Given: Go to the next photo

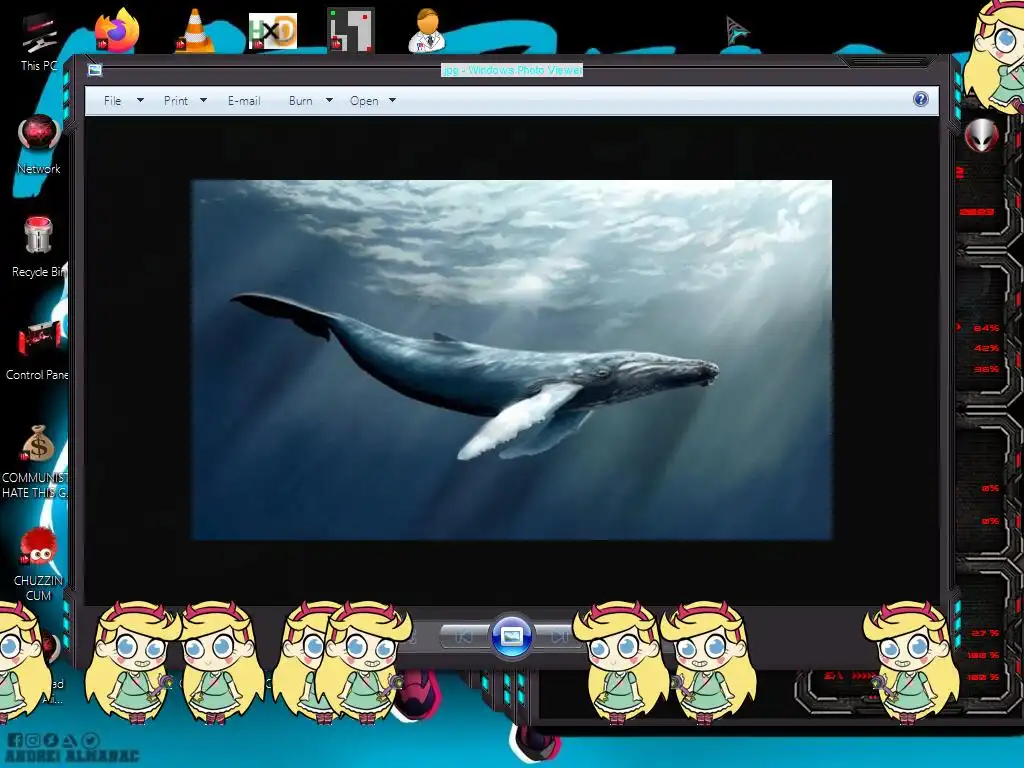Looking at the screenshot, I should (x=558, y=637).
